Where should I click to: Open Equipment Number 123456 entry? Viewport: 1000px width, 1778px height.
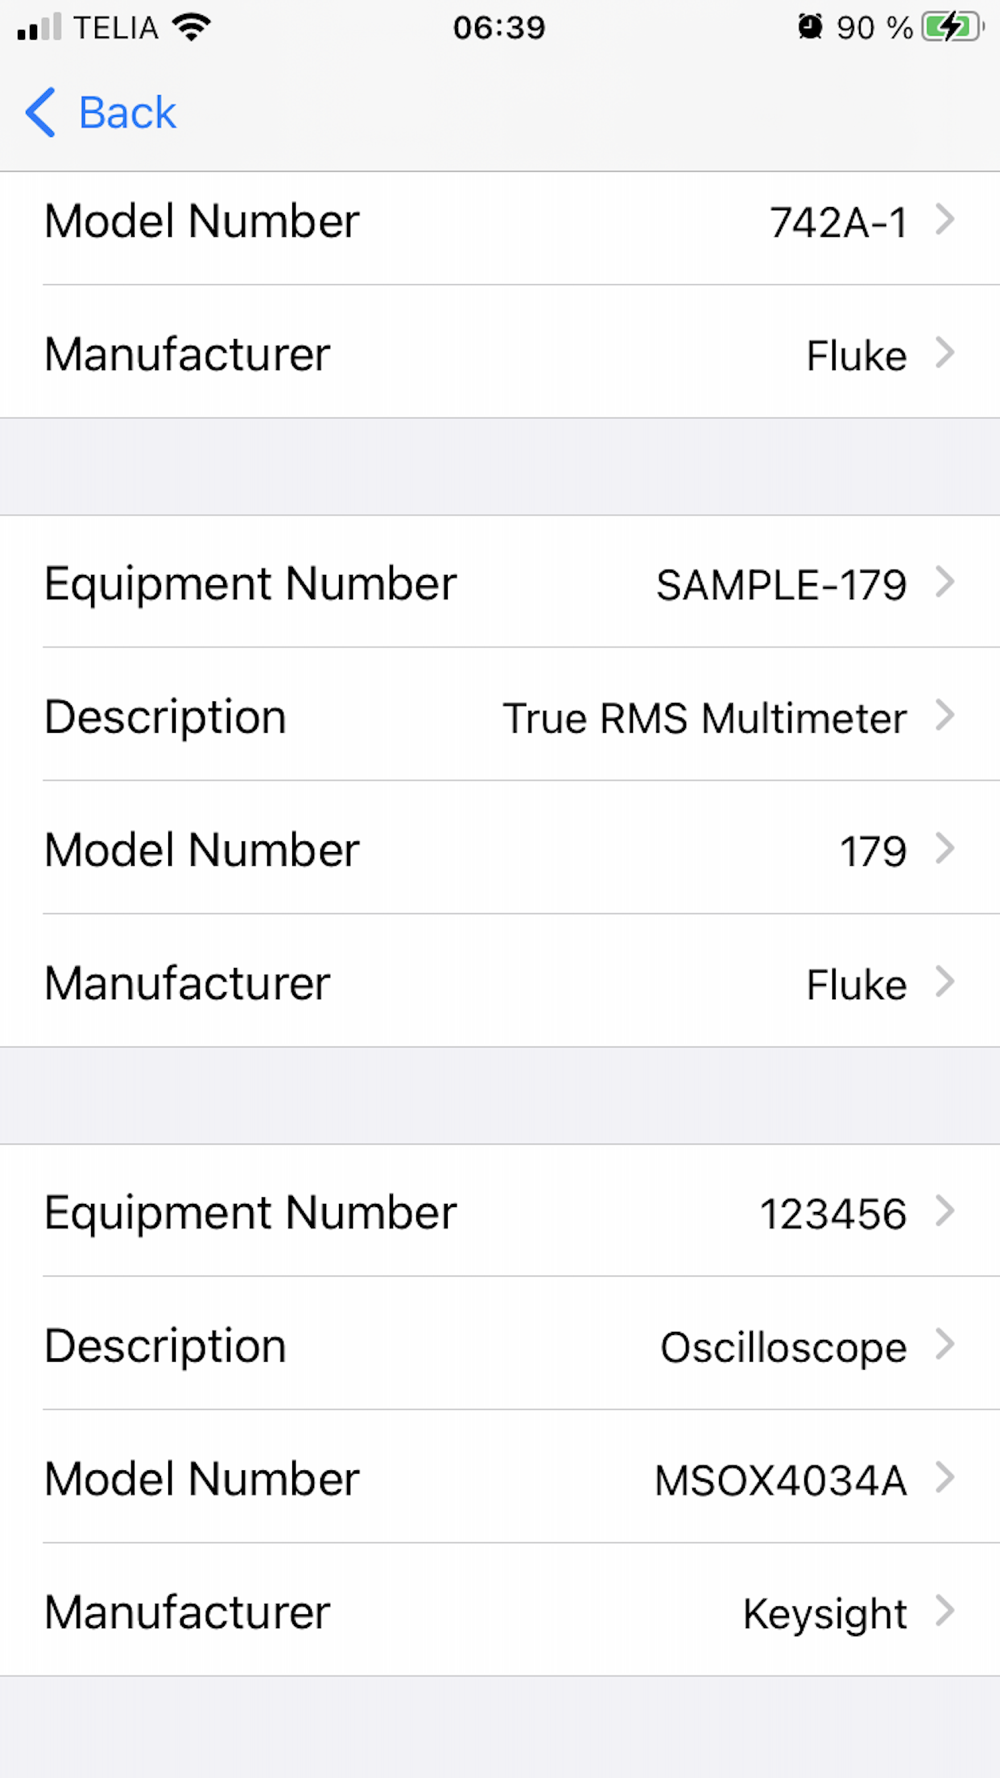pyautogui.click(x=500, y=1212)
